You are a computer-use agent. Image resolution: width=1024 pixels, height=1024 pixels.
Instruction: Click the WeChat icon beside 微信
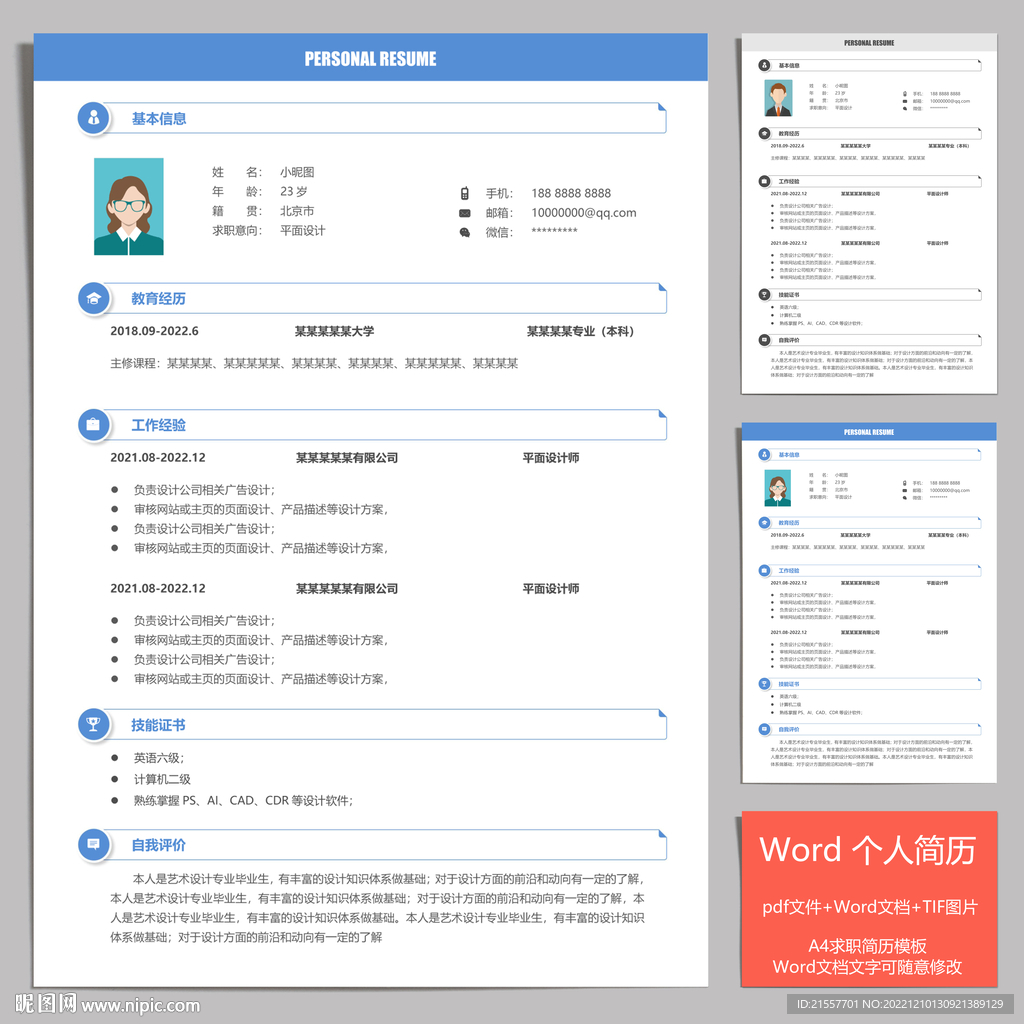pos(464,232)
